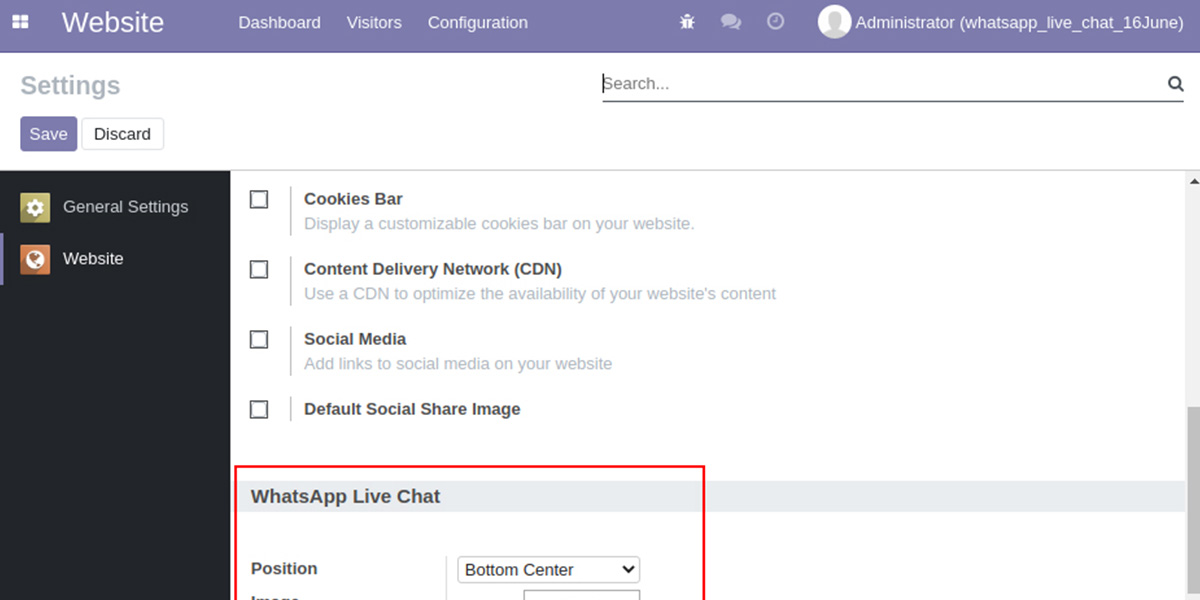
Task: Open the Dashboard menu
Action: tap(279, 22)
